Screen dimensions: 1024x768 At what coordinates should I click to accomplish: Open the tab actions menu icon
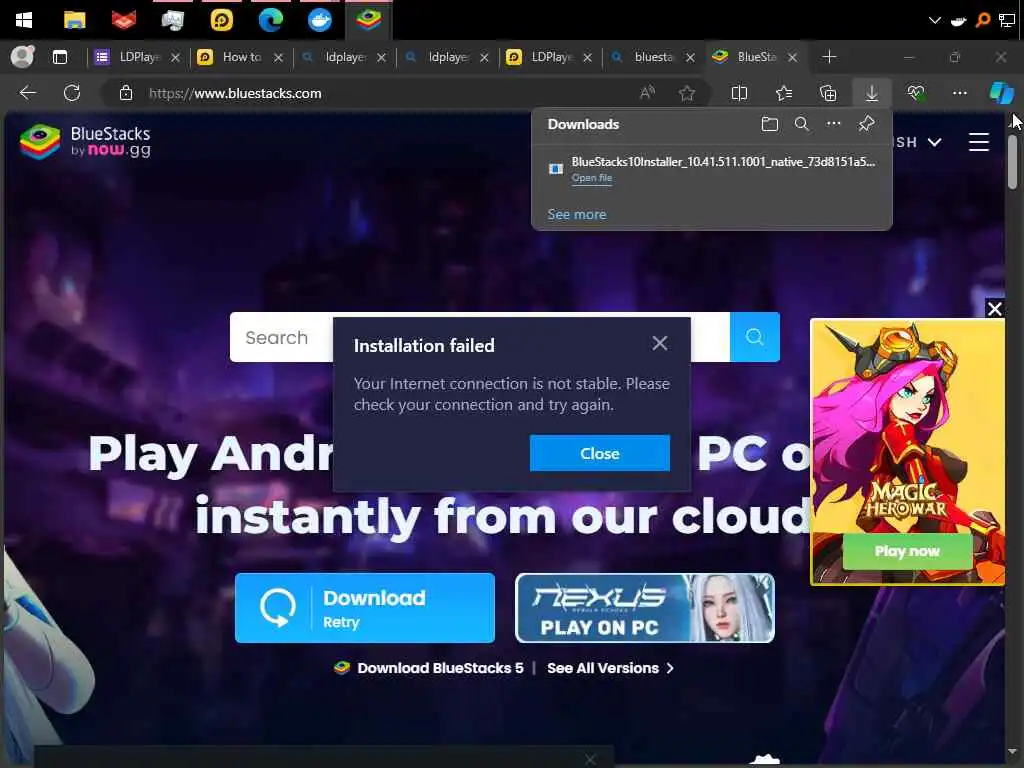(60, 57)
